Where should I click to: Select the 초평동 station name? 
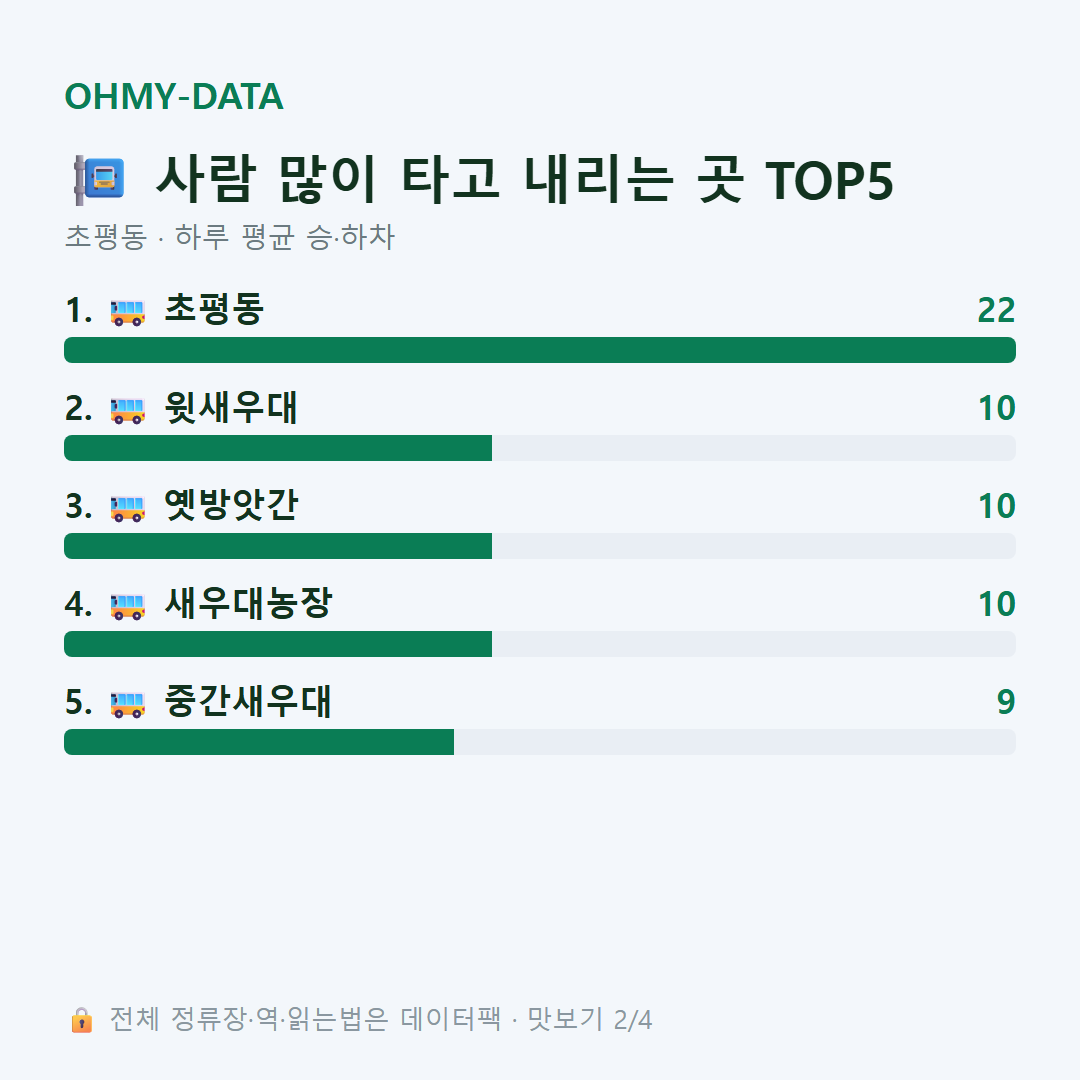click(x=214, y=309)
